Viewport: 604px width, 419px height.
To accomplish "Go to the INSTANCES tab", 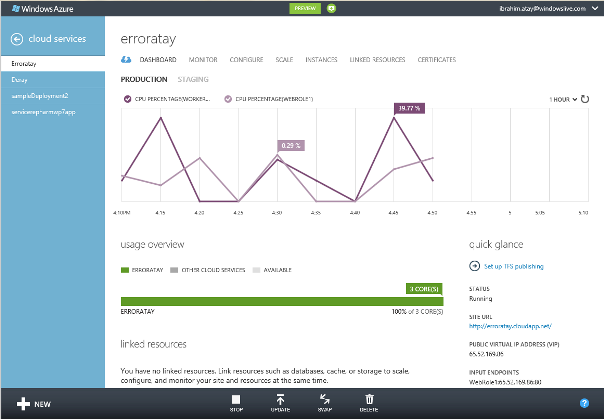I will 321,60.
